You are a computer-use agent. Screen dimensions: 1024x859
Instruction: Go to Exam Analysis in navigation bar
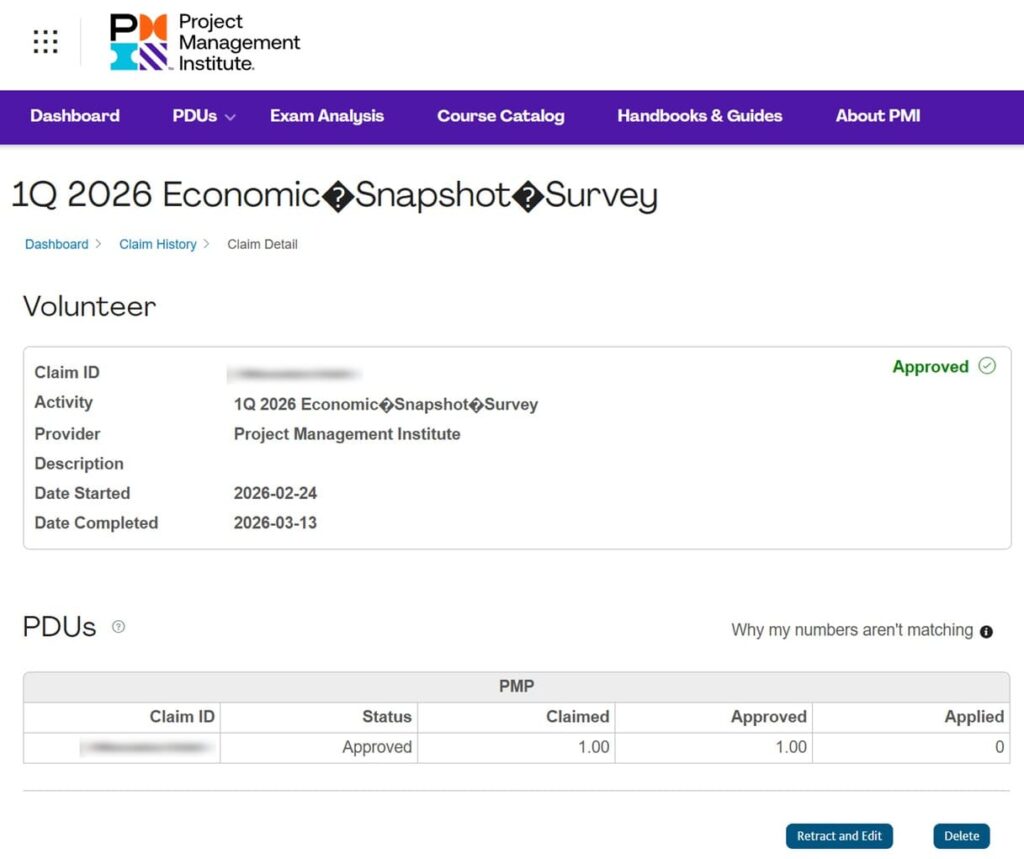pos(326,116)
